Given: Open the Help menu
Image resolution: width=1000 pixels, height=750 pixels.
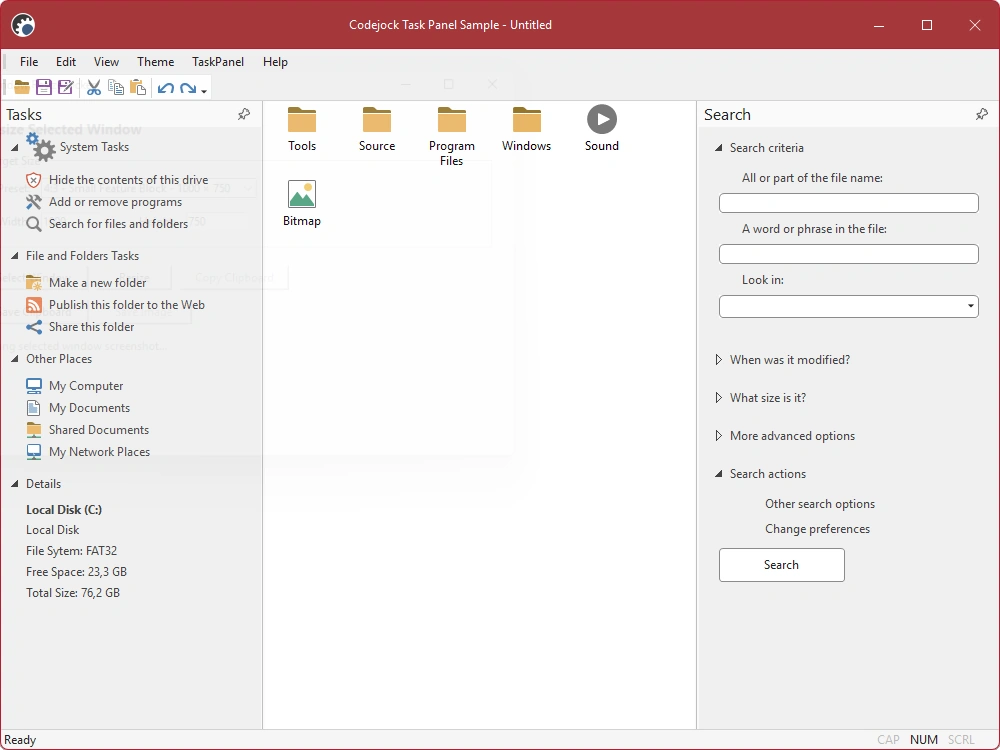Looking at the screenshot, I should click(275, 62).
